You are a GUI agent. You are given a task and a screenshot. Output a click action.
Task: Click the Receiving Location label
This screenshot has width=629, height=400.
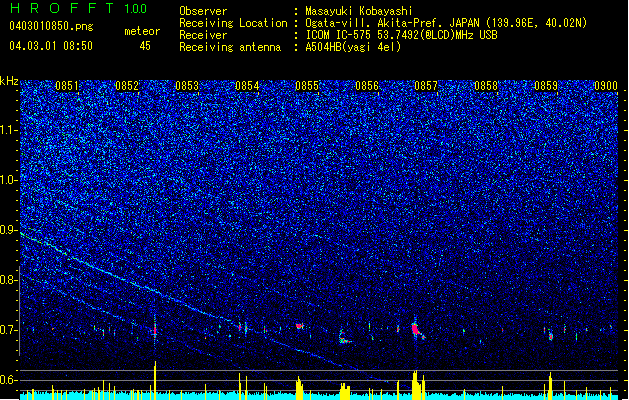pos(233,23)
